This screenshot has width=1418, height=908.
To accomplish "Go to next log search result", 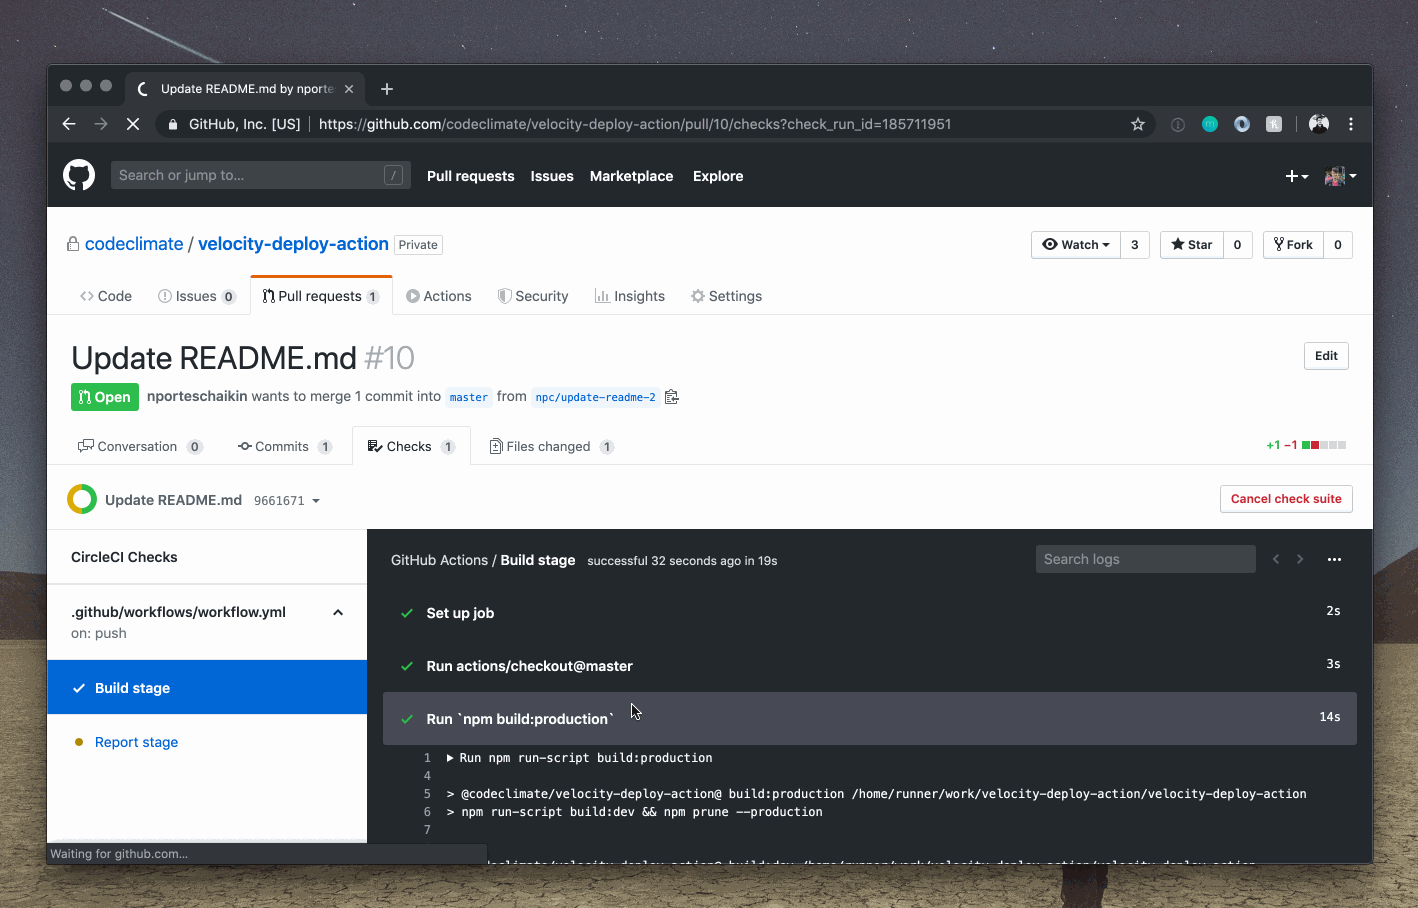I will pyautogui.click(x=1300, y=560).
